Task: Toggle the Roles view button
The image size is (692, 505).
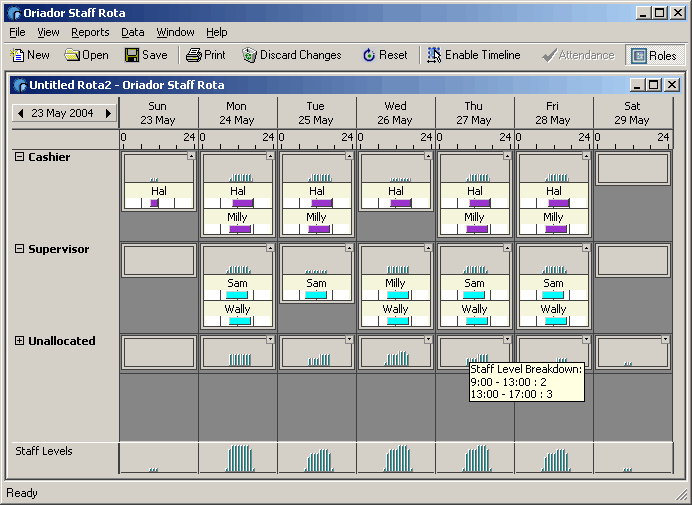Action: 655,55
